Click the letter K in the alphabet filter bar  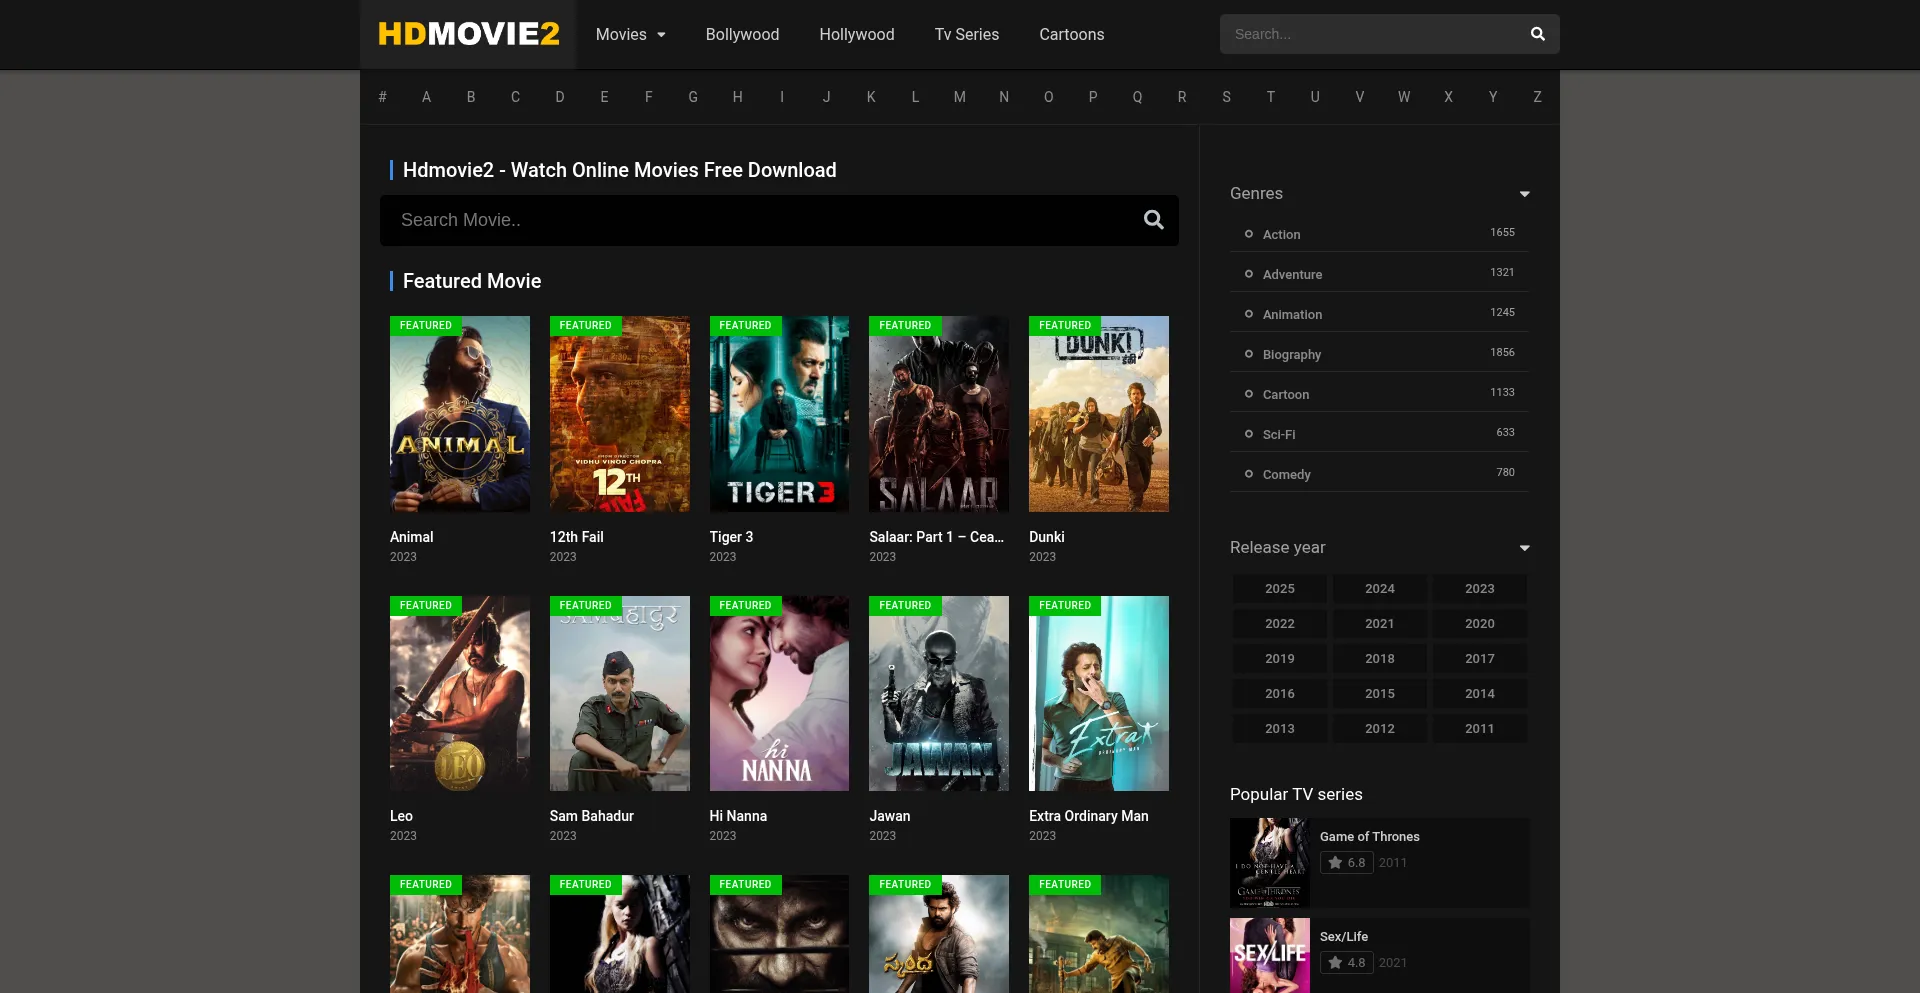(870, 97)
